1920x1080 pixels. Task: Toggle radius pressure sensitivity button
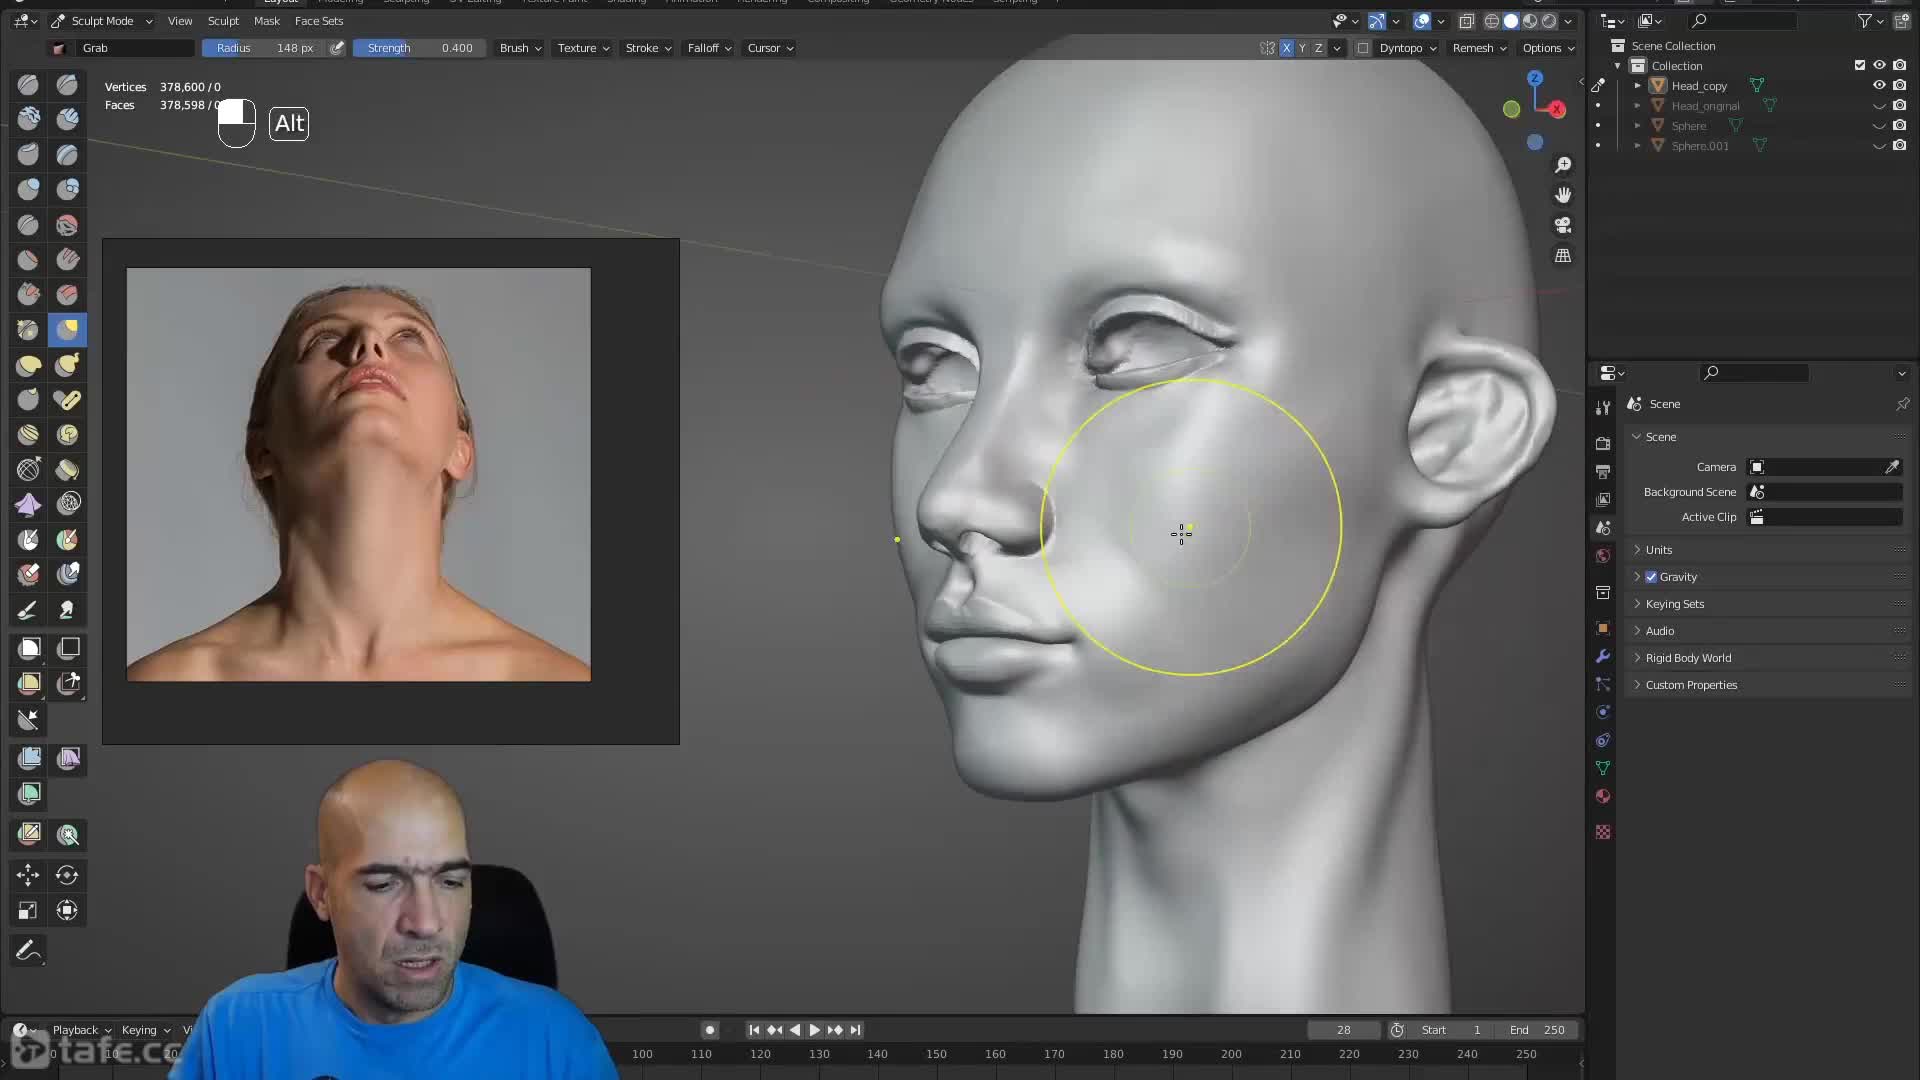[337, 48]
